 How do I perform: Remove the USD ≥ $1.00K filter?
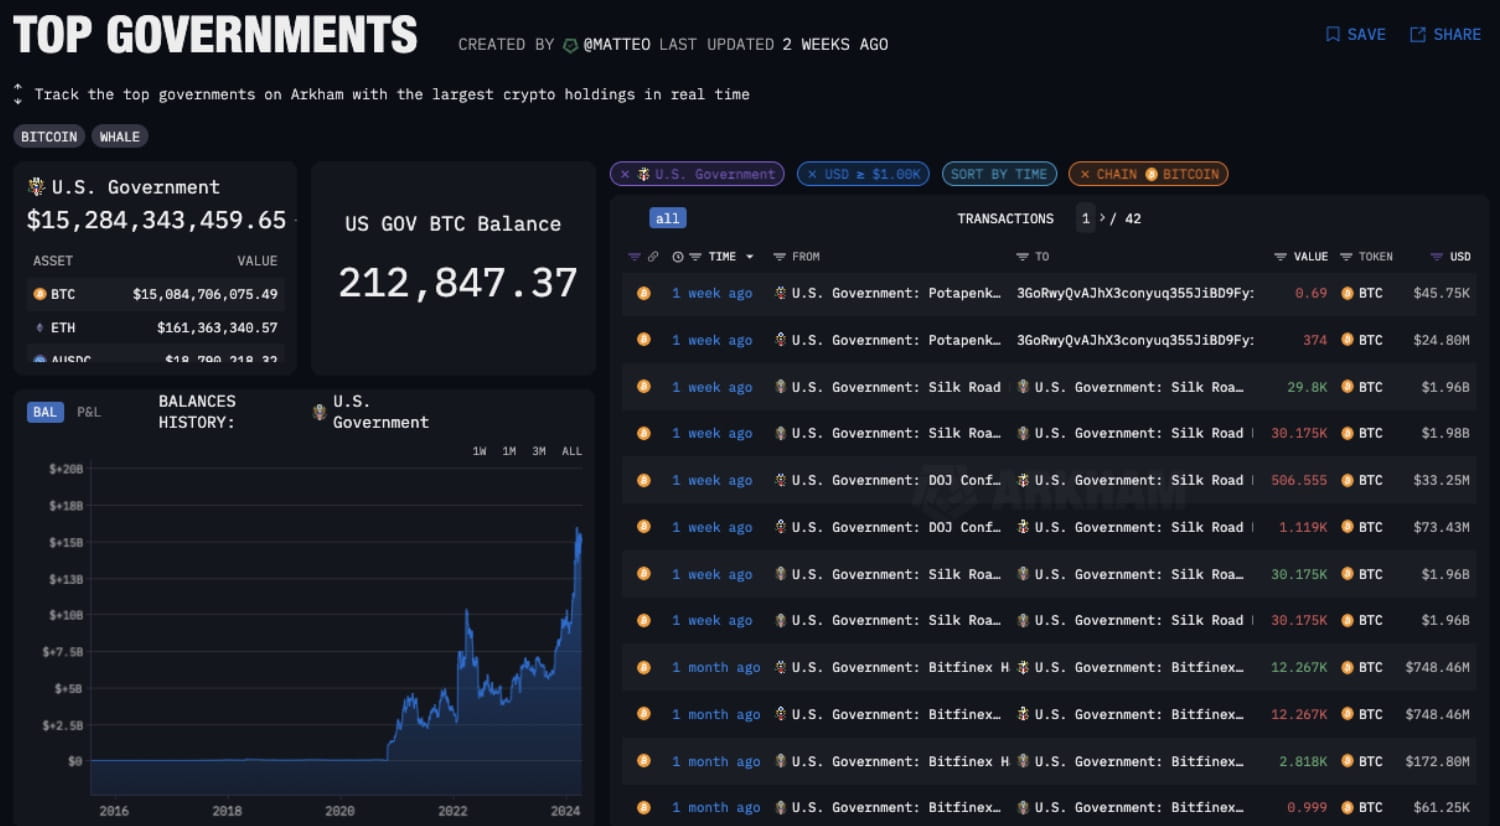click(812, 173)
